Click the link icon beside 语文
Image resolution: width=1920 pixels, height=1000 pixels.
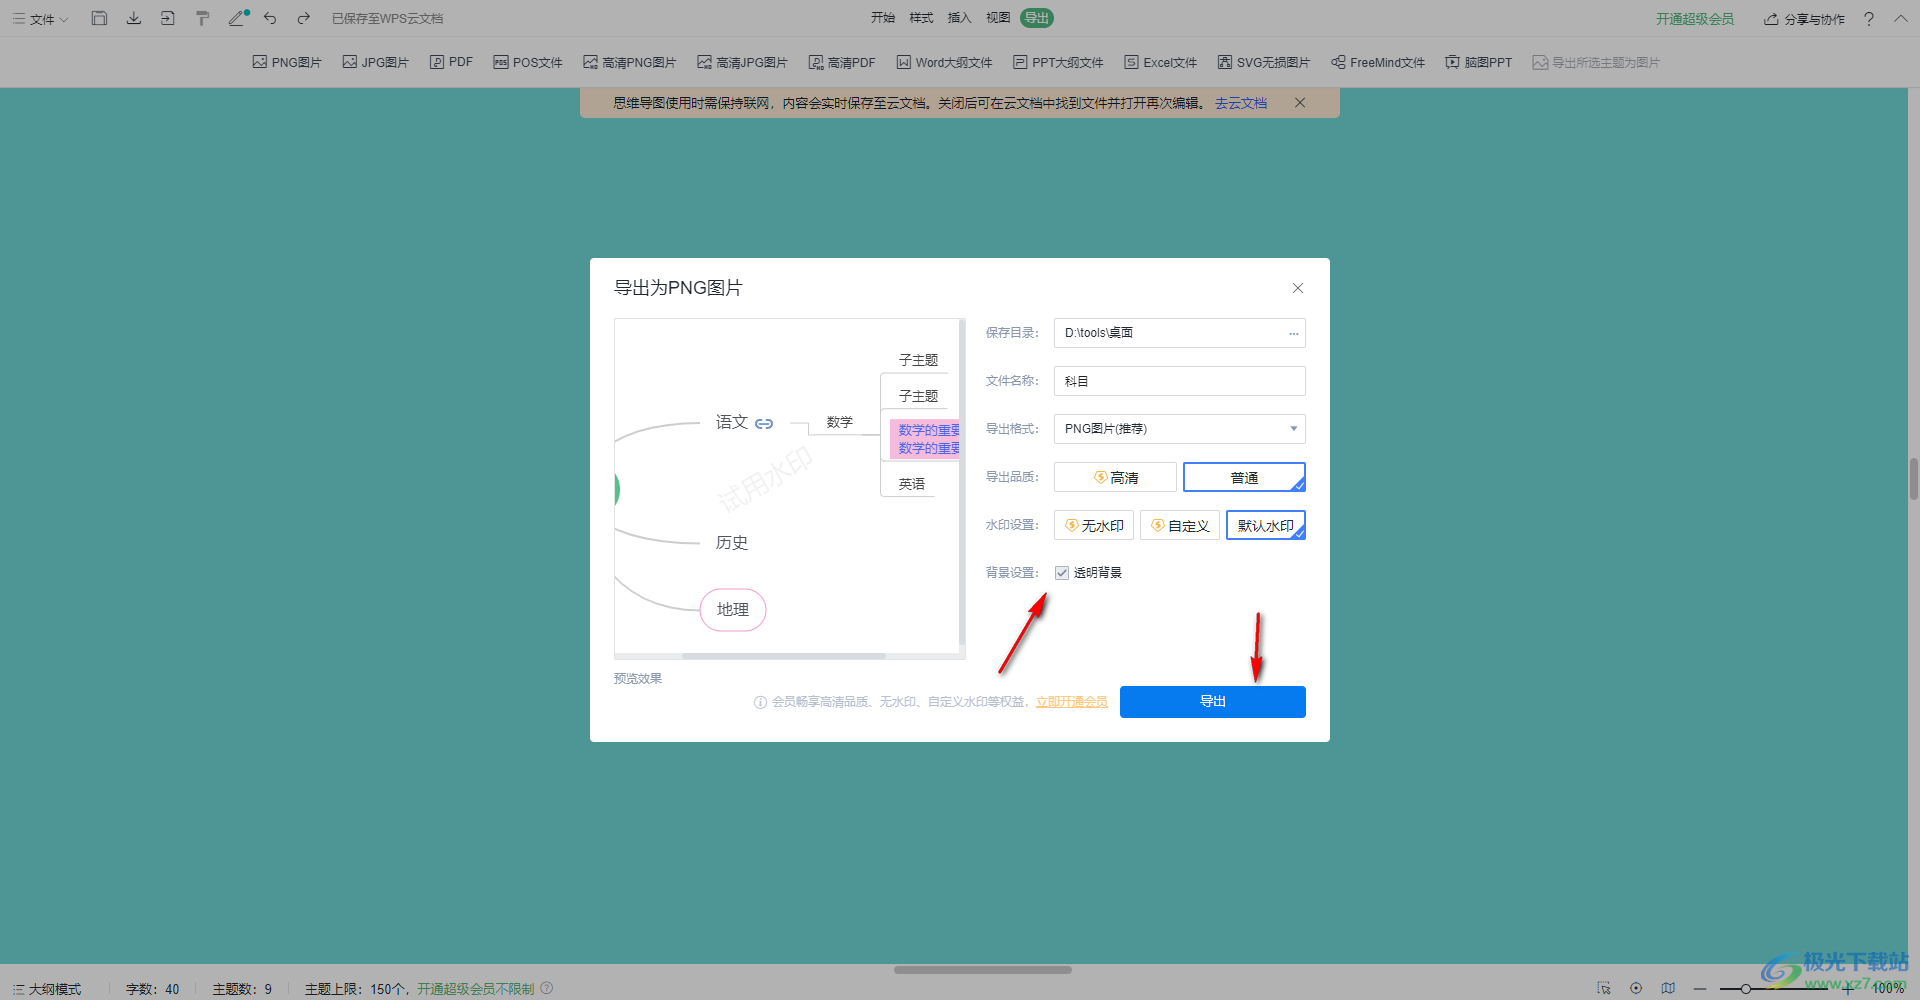pos(764,424)
